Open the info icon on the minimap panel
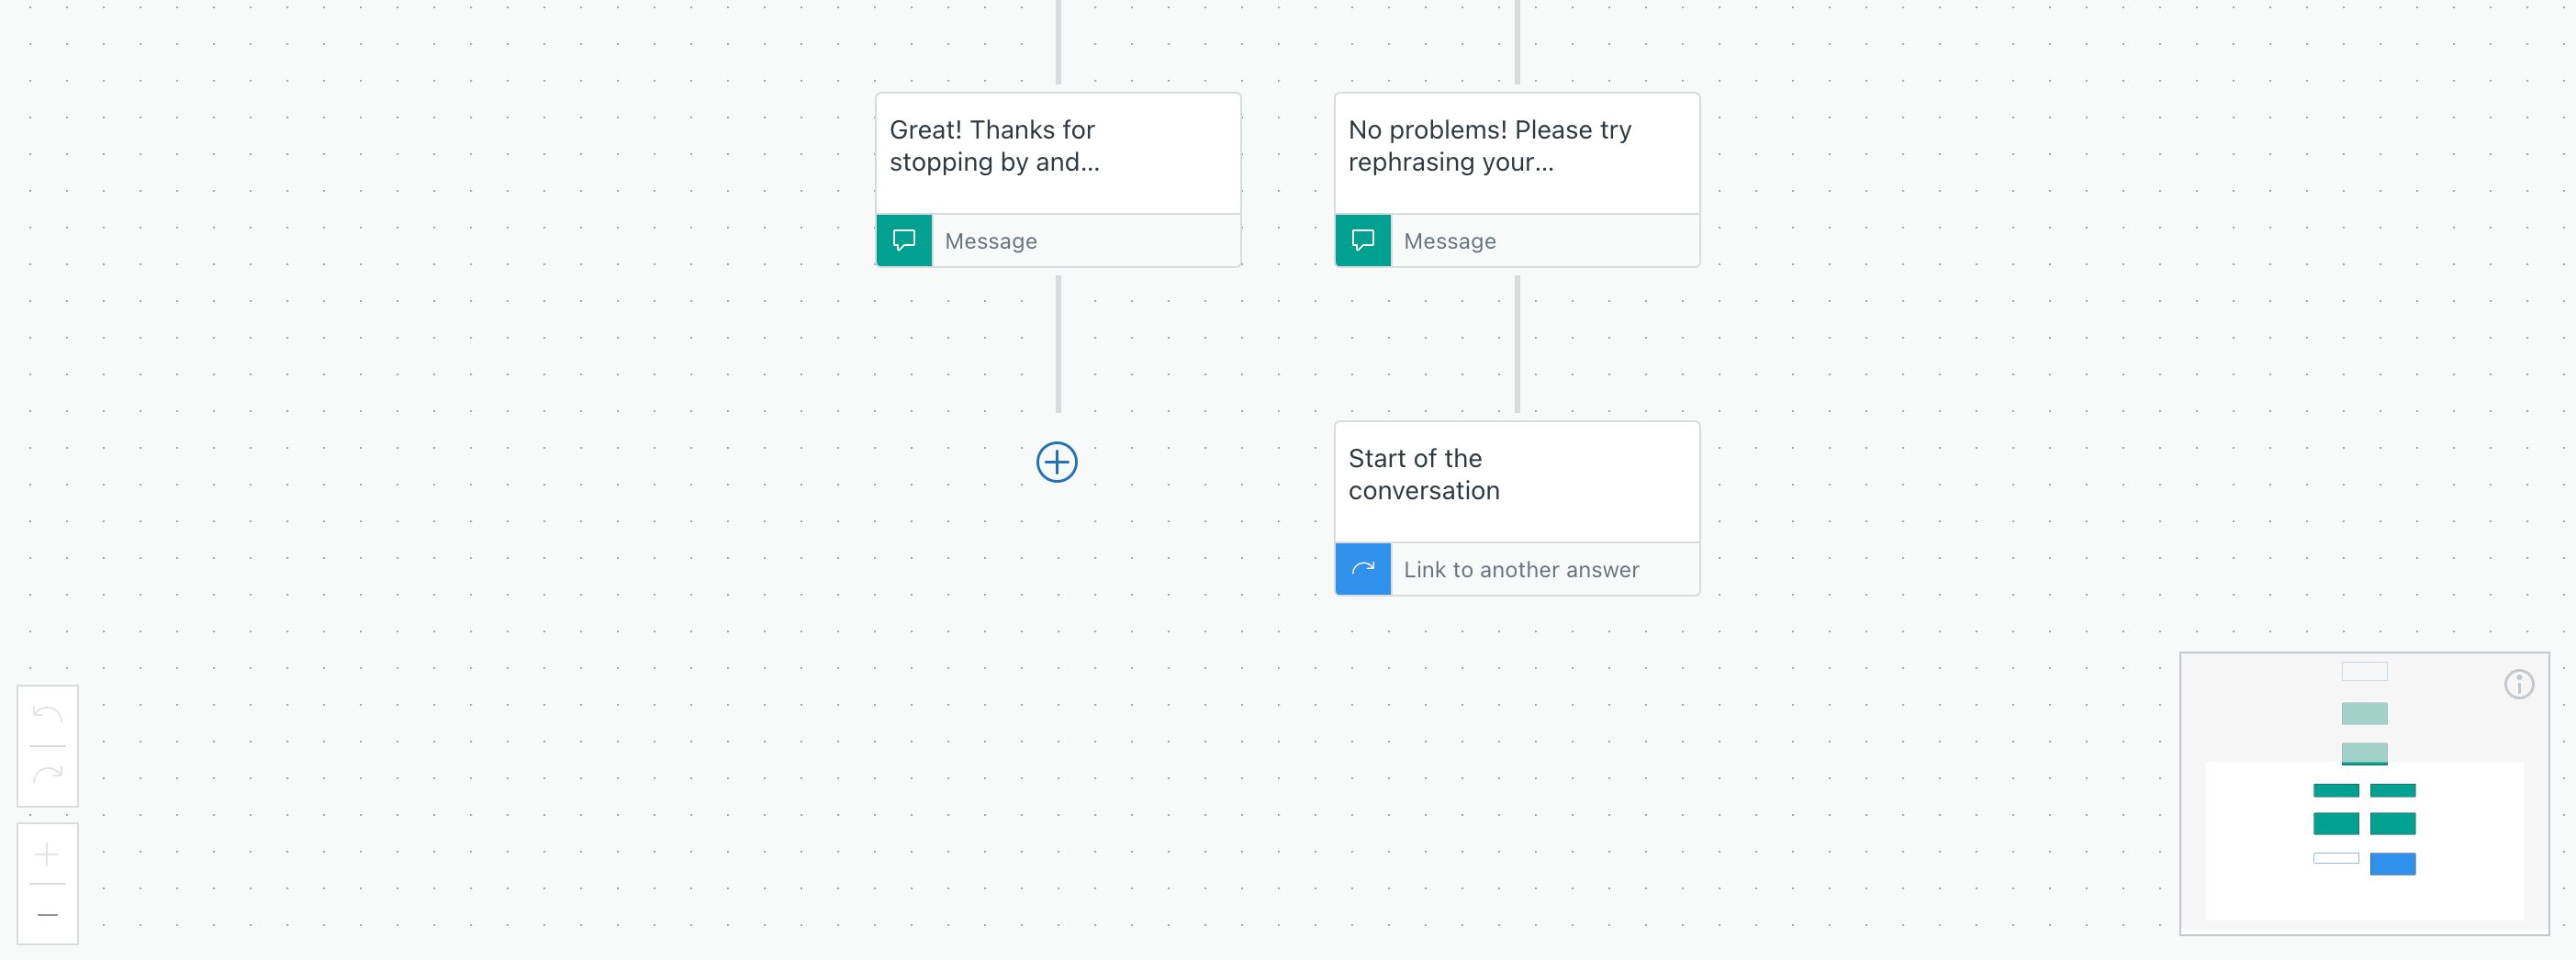2576x960 pixels. [2520, 684]
